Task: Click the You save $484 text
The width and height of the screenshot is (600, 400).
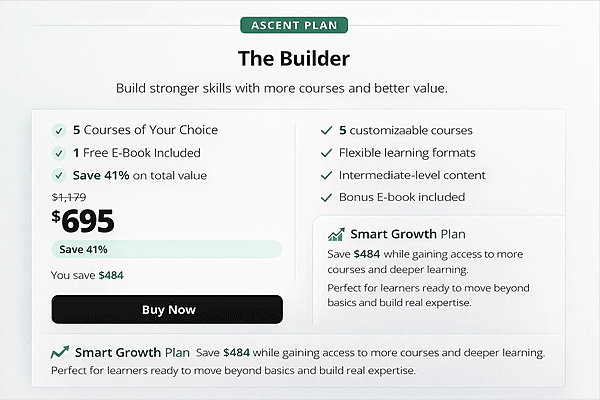Action: tap(87, 275)
